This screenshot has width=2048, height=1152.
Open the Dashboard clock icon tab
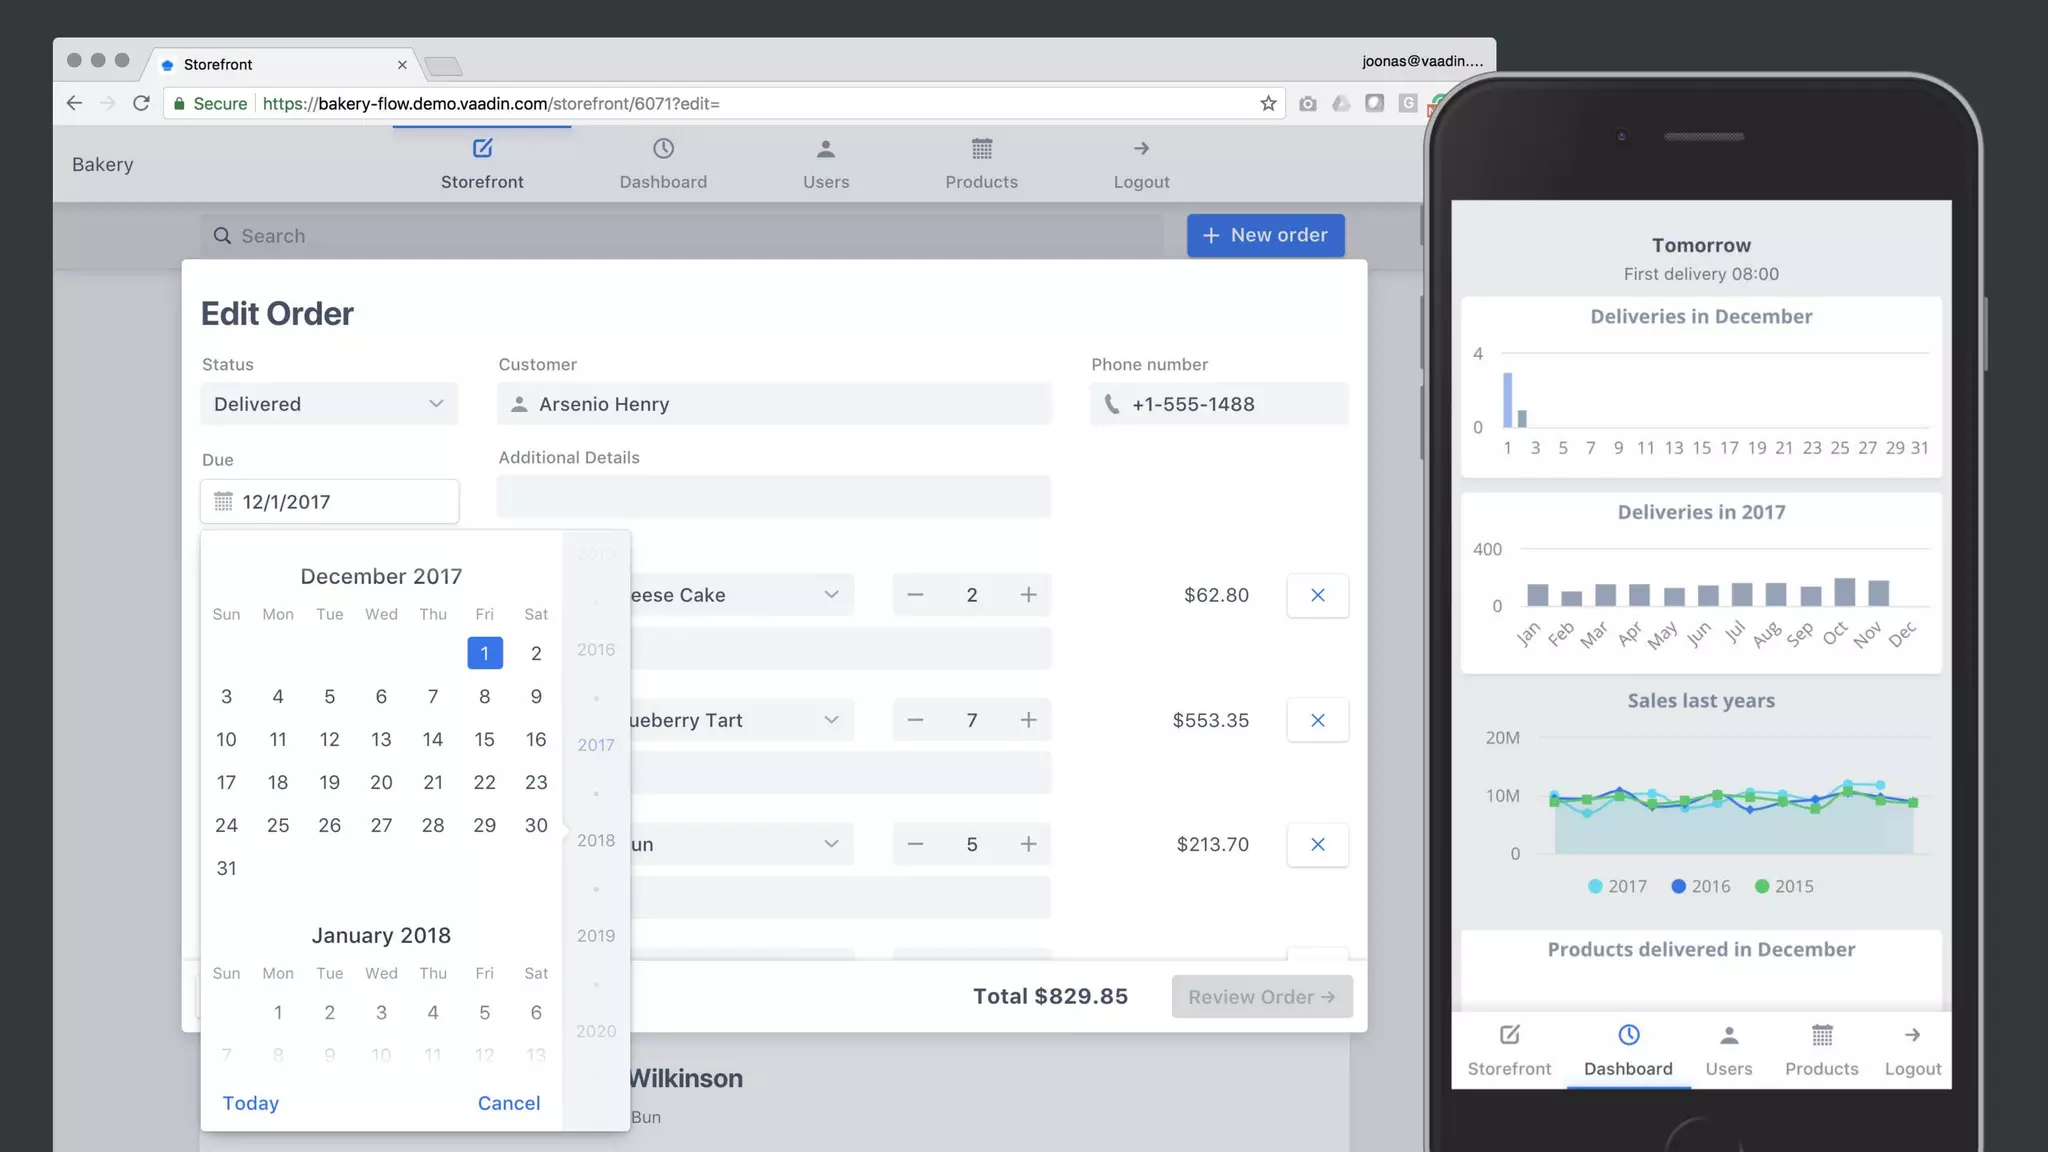click(663, 149)
